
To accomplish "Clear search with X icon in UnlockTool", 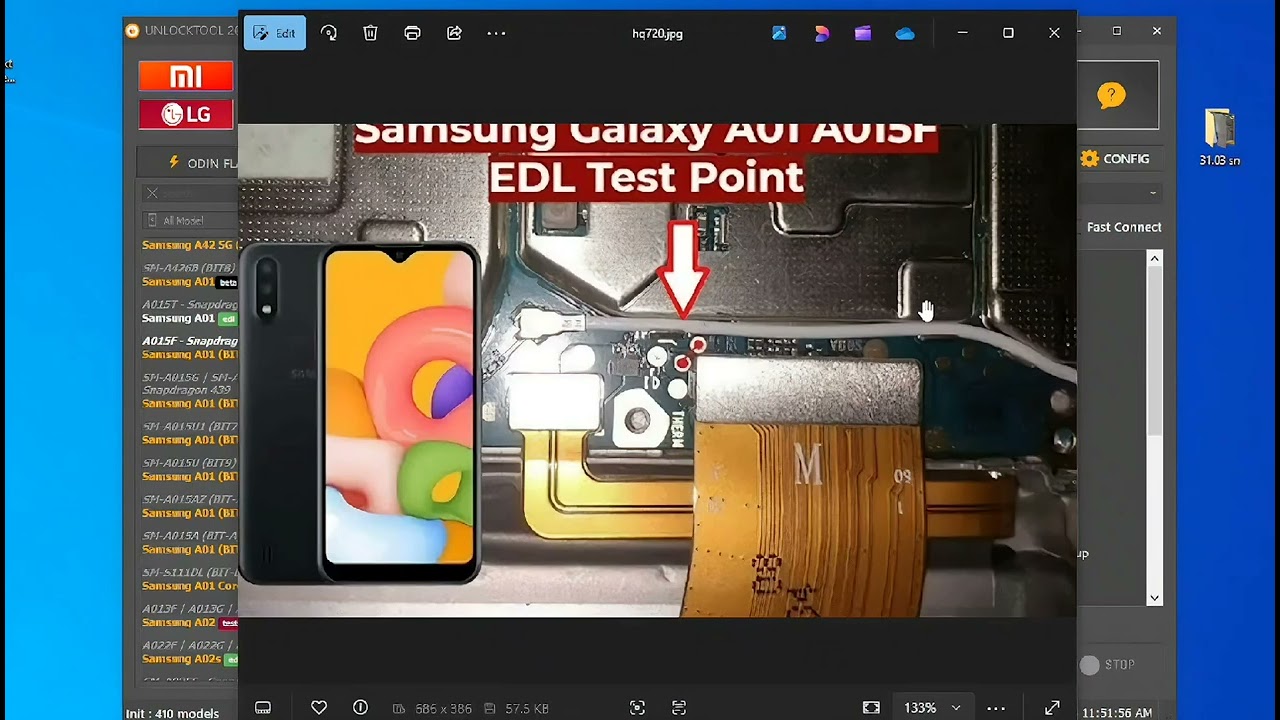I will (152, 193).
